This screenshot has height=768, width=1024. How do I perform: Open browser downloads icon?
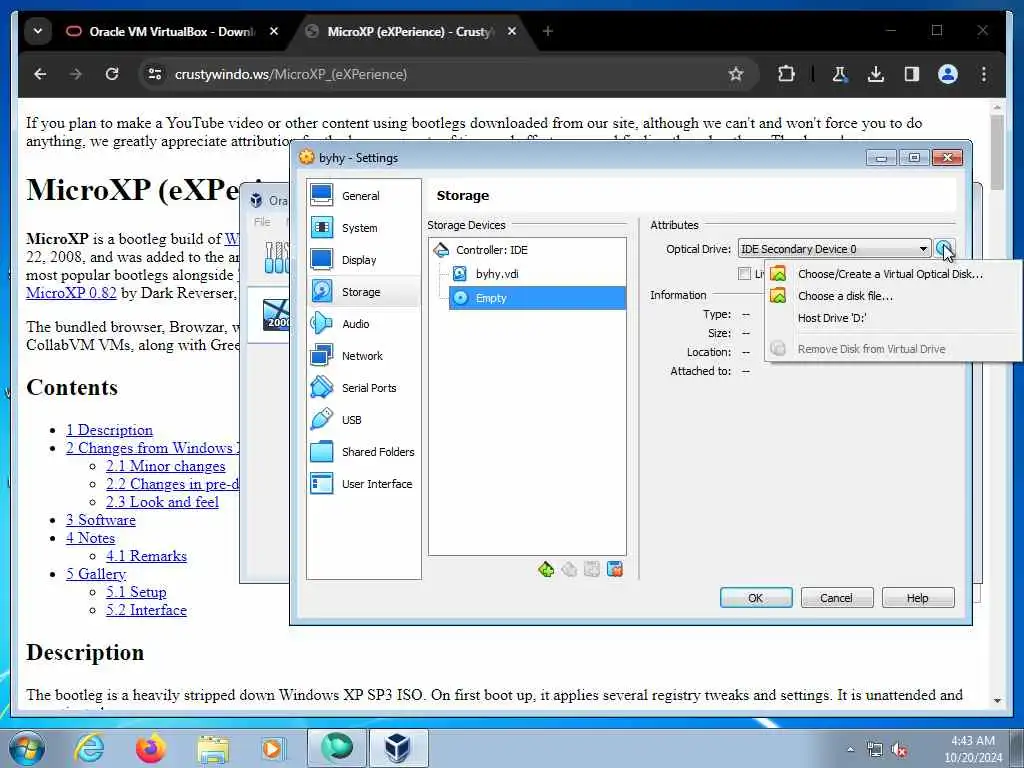click(x=876, y=74)
